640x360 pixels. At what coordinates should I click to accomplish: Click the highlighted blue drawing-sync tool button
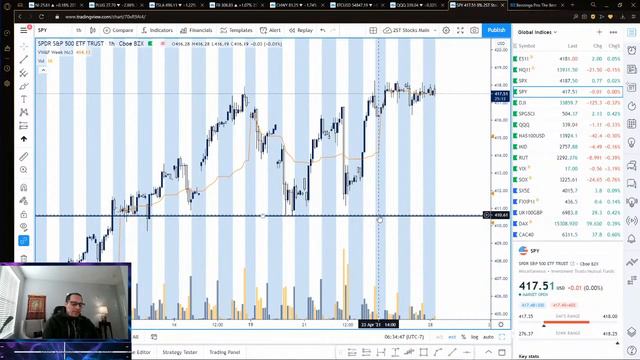[x=24, y=241]
